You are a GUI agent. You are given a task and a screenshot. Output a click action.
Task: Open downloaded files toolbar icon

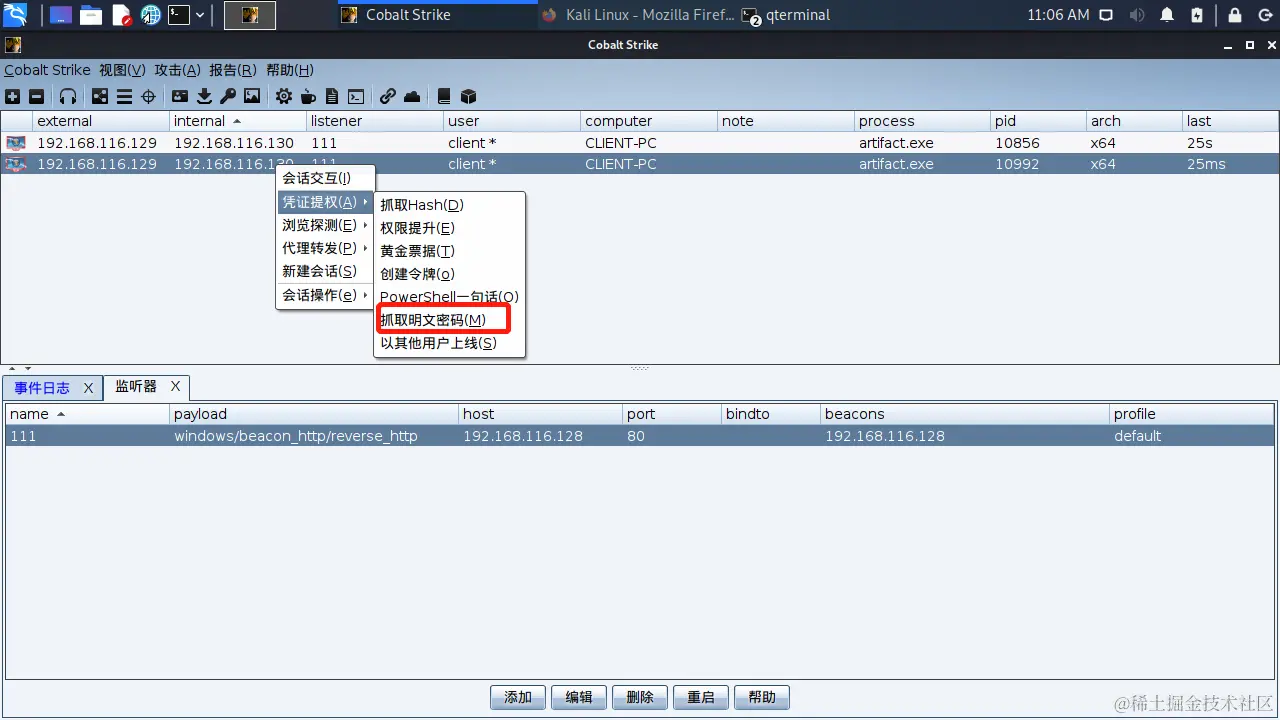[x=204, y=96]
